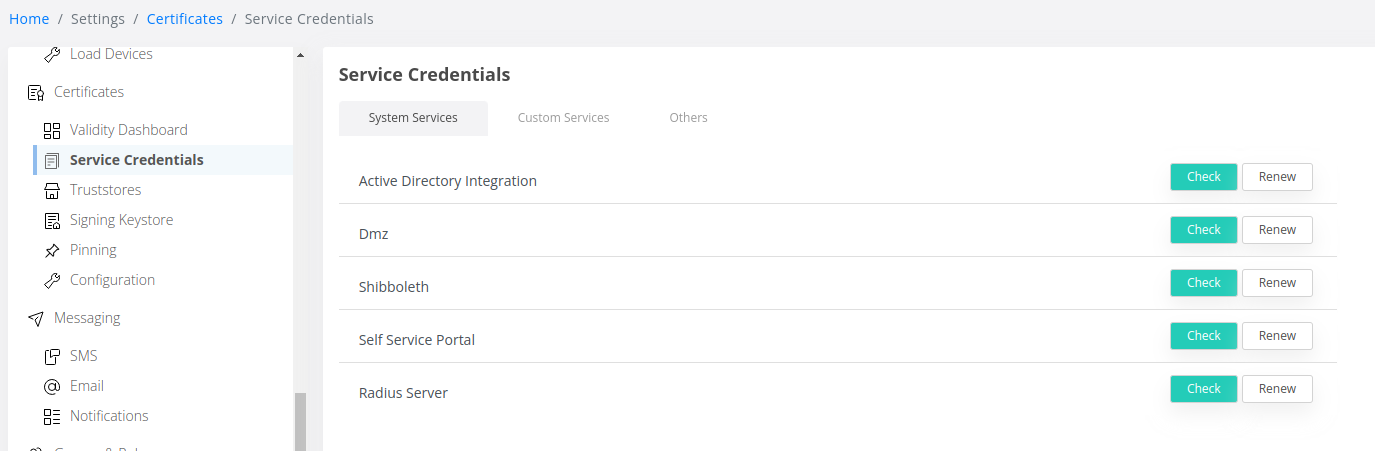Click the SMS icon in sidebar
Image resolution: width=1375 pixels, height=451 pixels.
[52, 356]
